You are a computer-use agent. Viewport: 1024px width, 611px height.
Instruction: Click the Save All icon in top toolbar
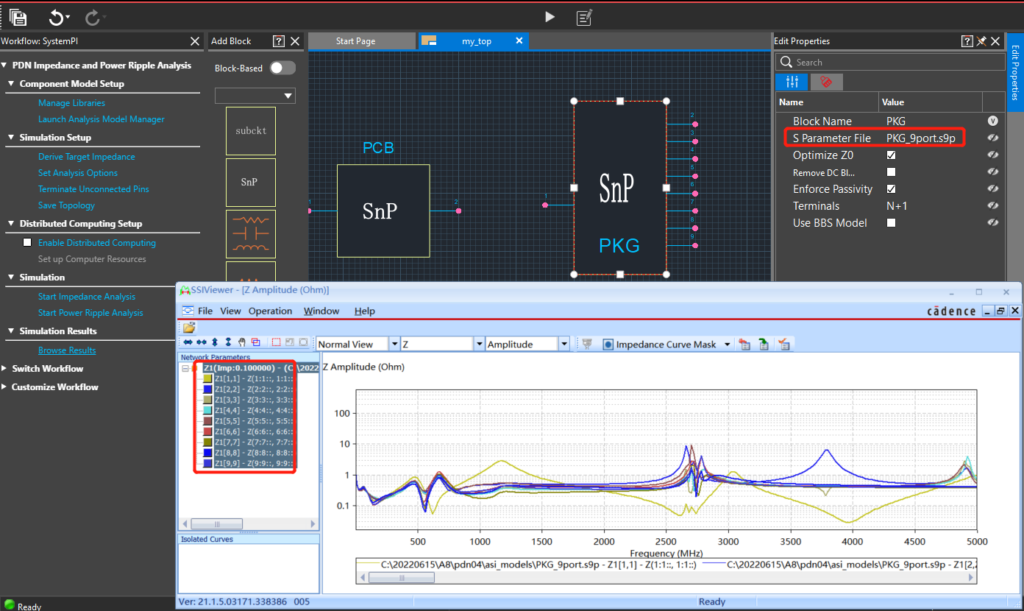(x=17, y=17)
